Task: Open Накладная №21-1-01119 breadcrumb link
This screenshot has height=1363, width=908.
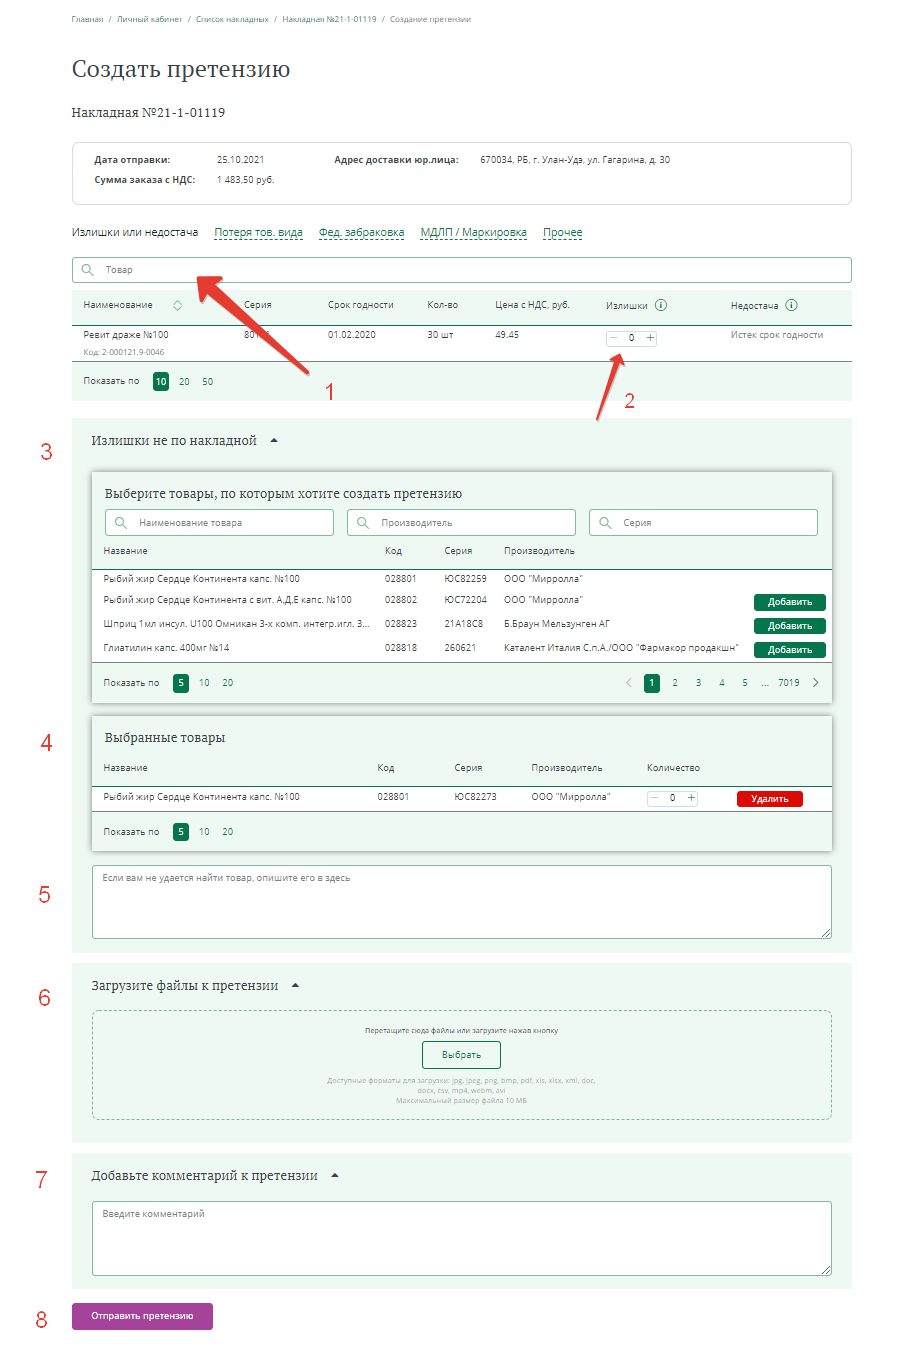Action: point(329,19)
